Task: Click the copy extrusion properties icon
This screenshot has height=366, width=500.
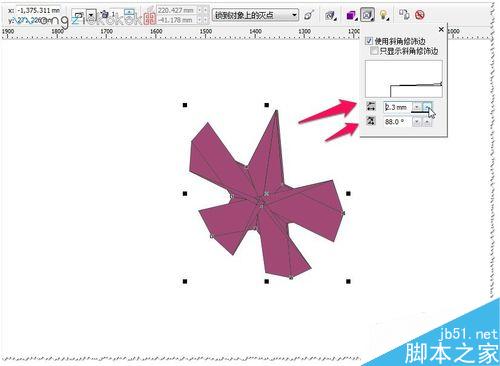Action: pos(404,14)
